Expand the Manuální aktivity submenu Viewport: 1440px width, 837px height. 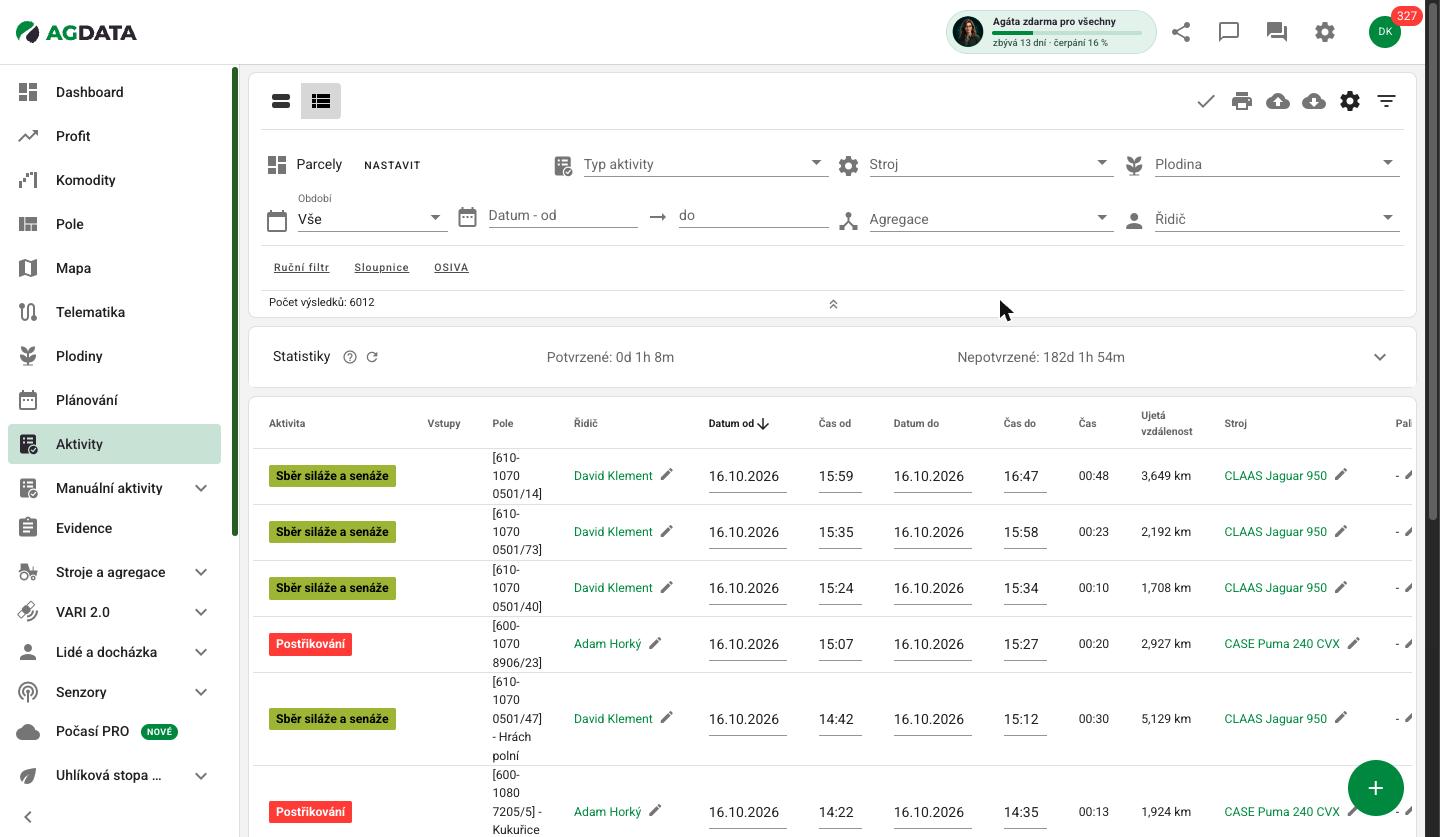[x=201, y=488]
